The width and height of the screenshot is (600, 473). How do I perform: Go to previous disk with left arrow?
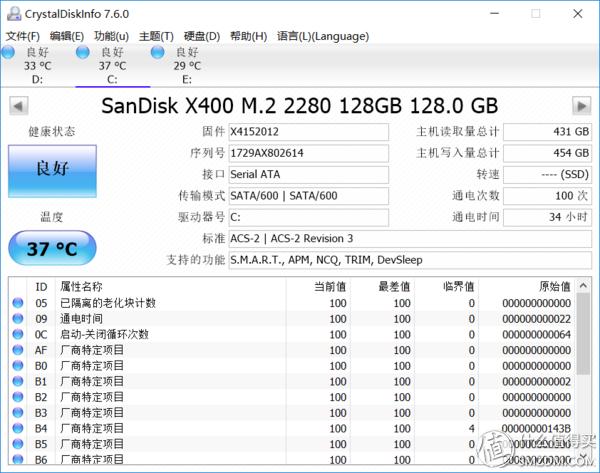pos(18,106)
